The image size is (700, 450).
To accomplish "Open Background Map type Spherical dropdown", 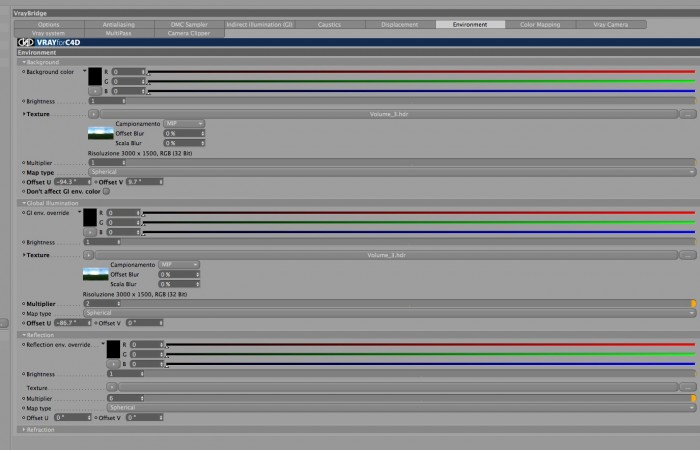I will (x=392, y=172).
